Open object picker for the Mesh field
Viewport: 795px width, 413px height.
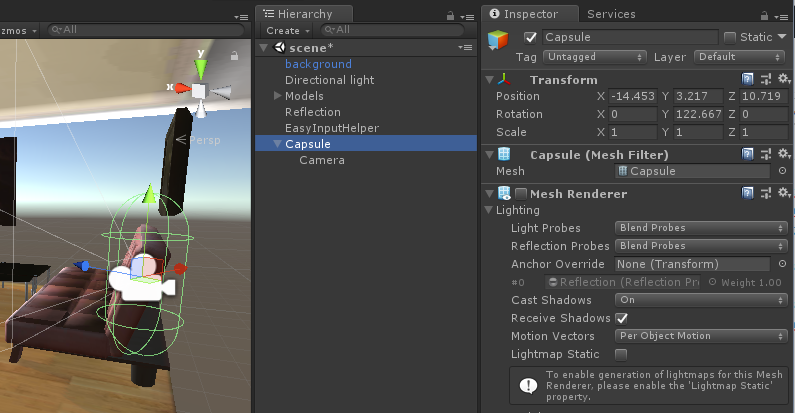(782, 171)
